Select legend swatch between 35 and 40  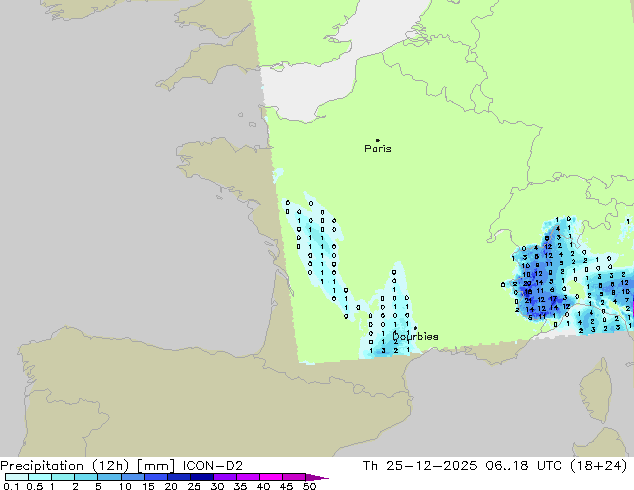[248, 477]
